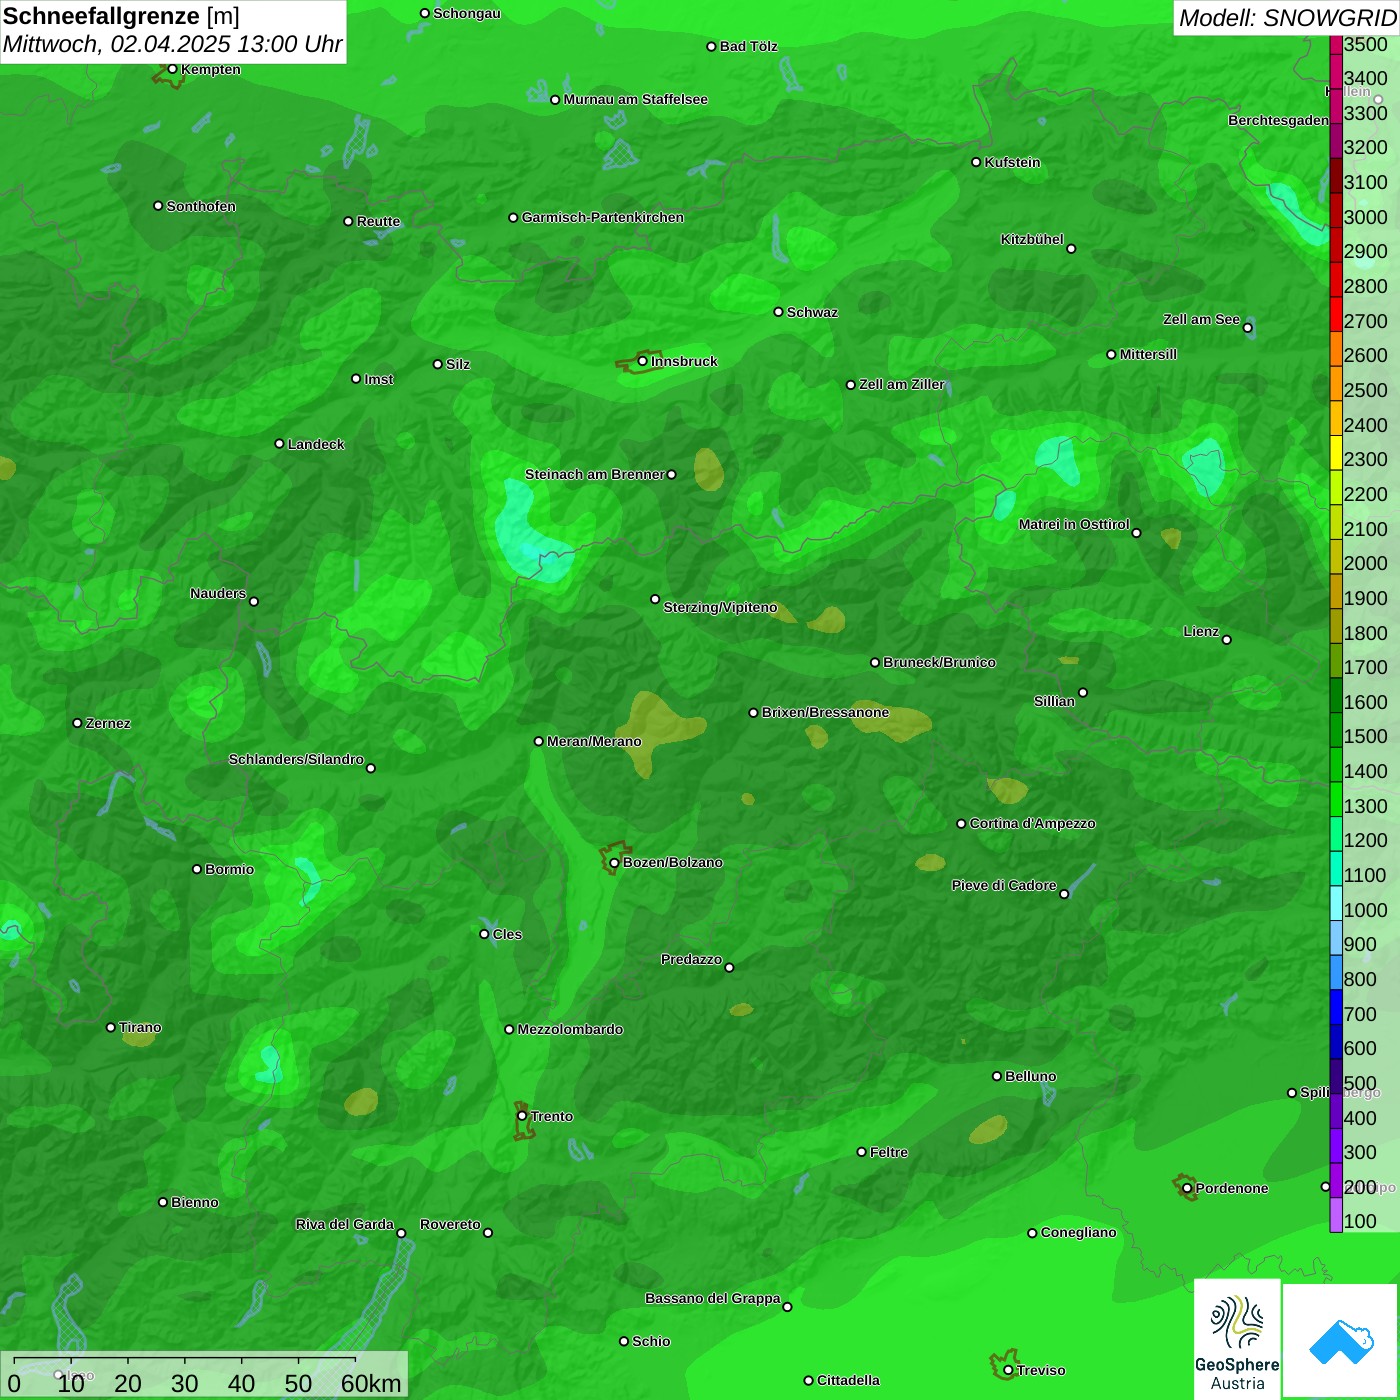Select the Bormio label
Image resolution: width=1400 pixels, height=1400 pixels.
229,869
